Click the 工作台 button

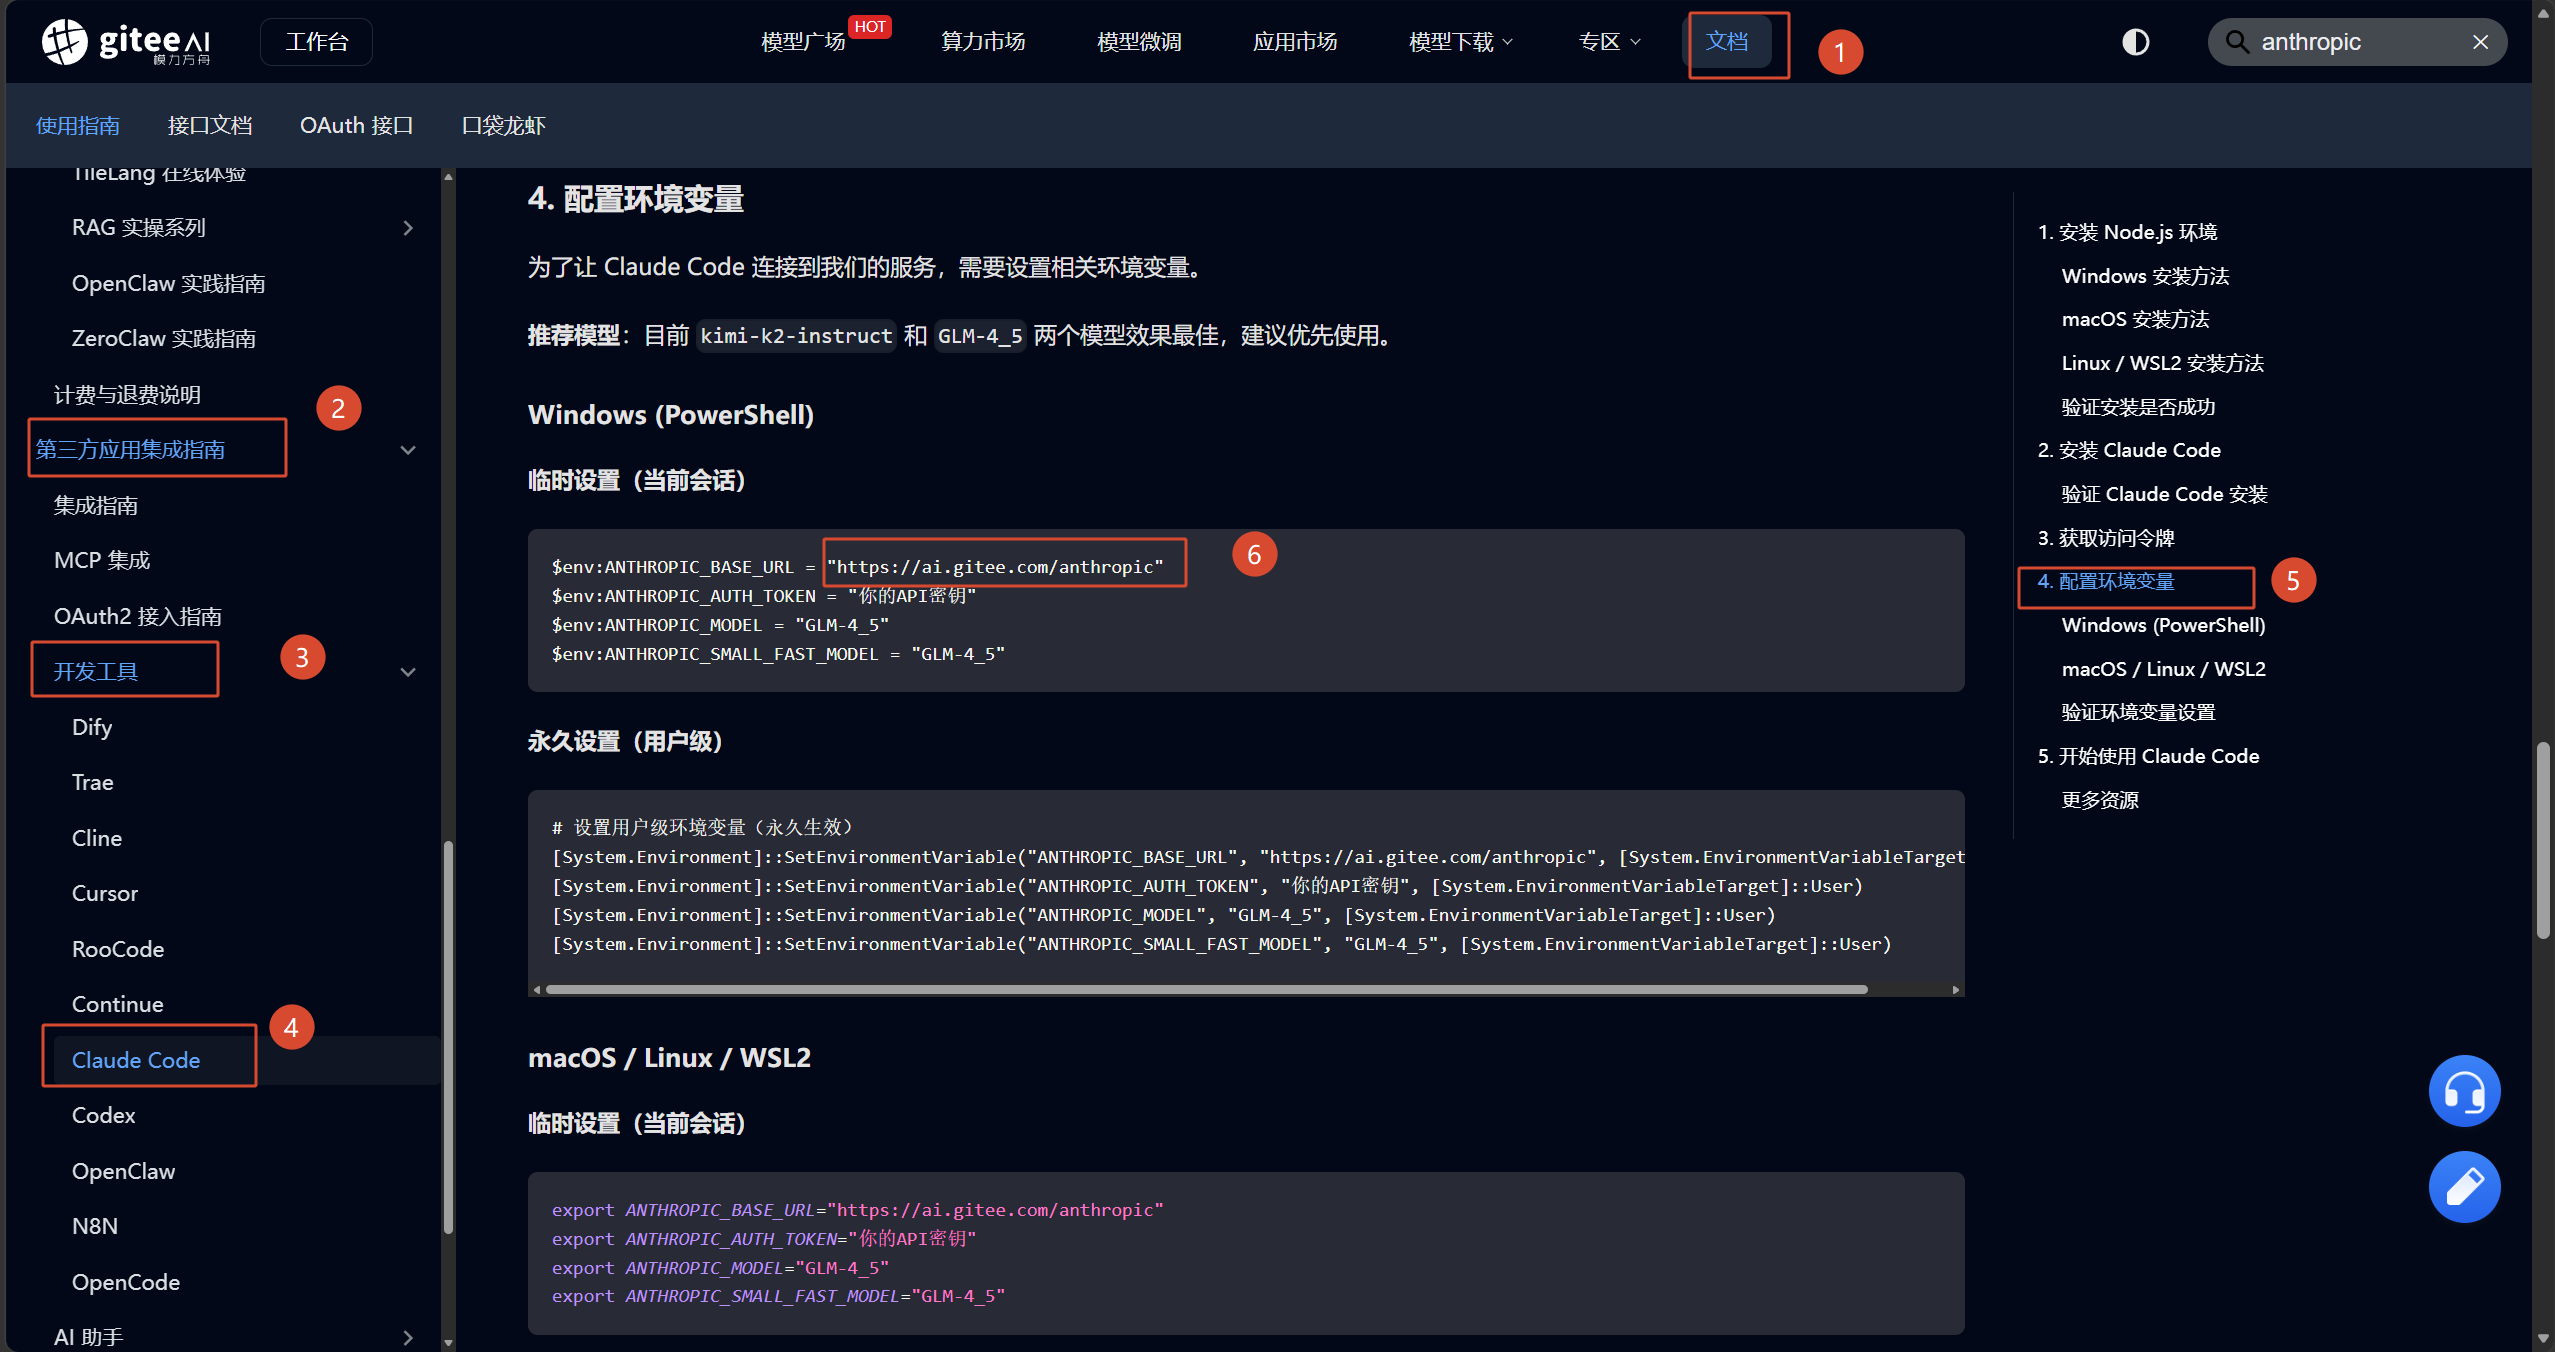pos(316,42)
